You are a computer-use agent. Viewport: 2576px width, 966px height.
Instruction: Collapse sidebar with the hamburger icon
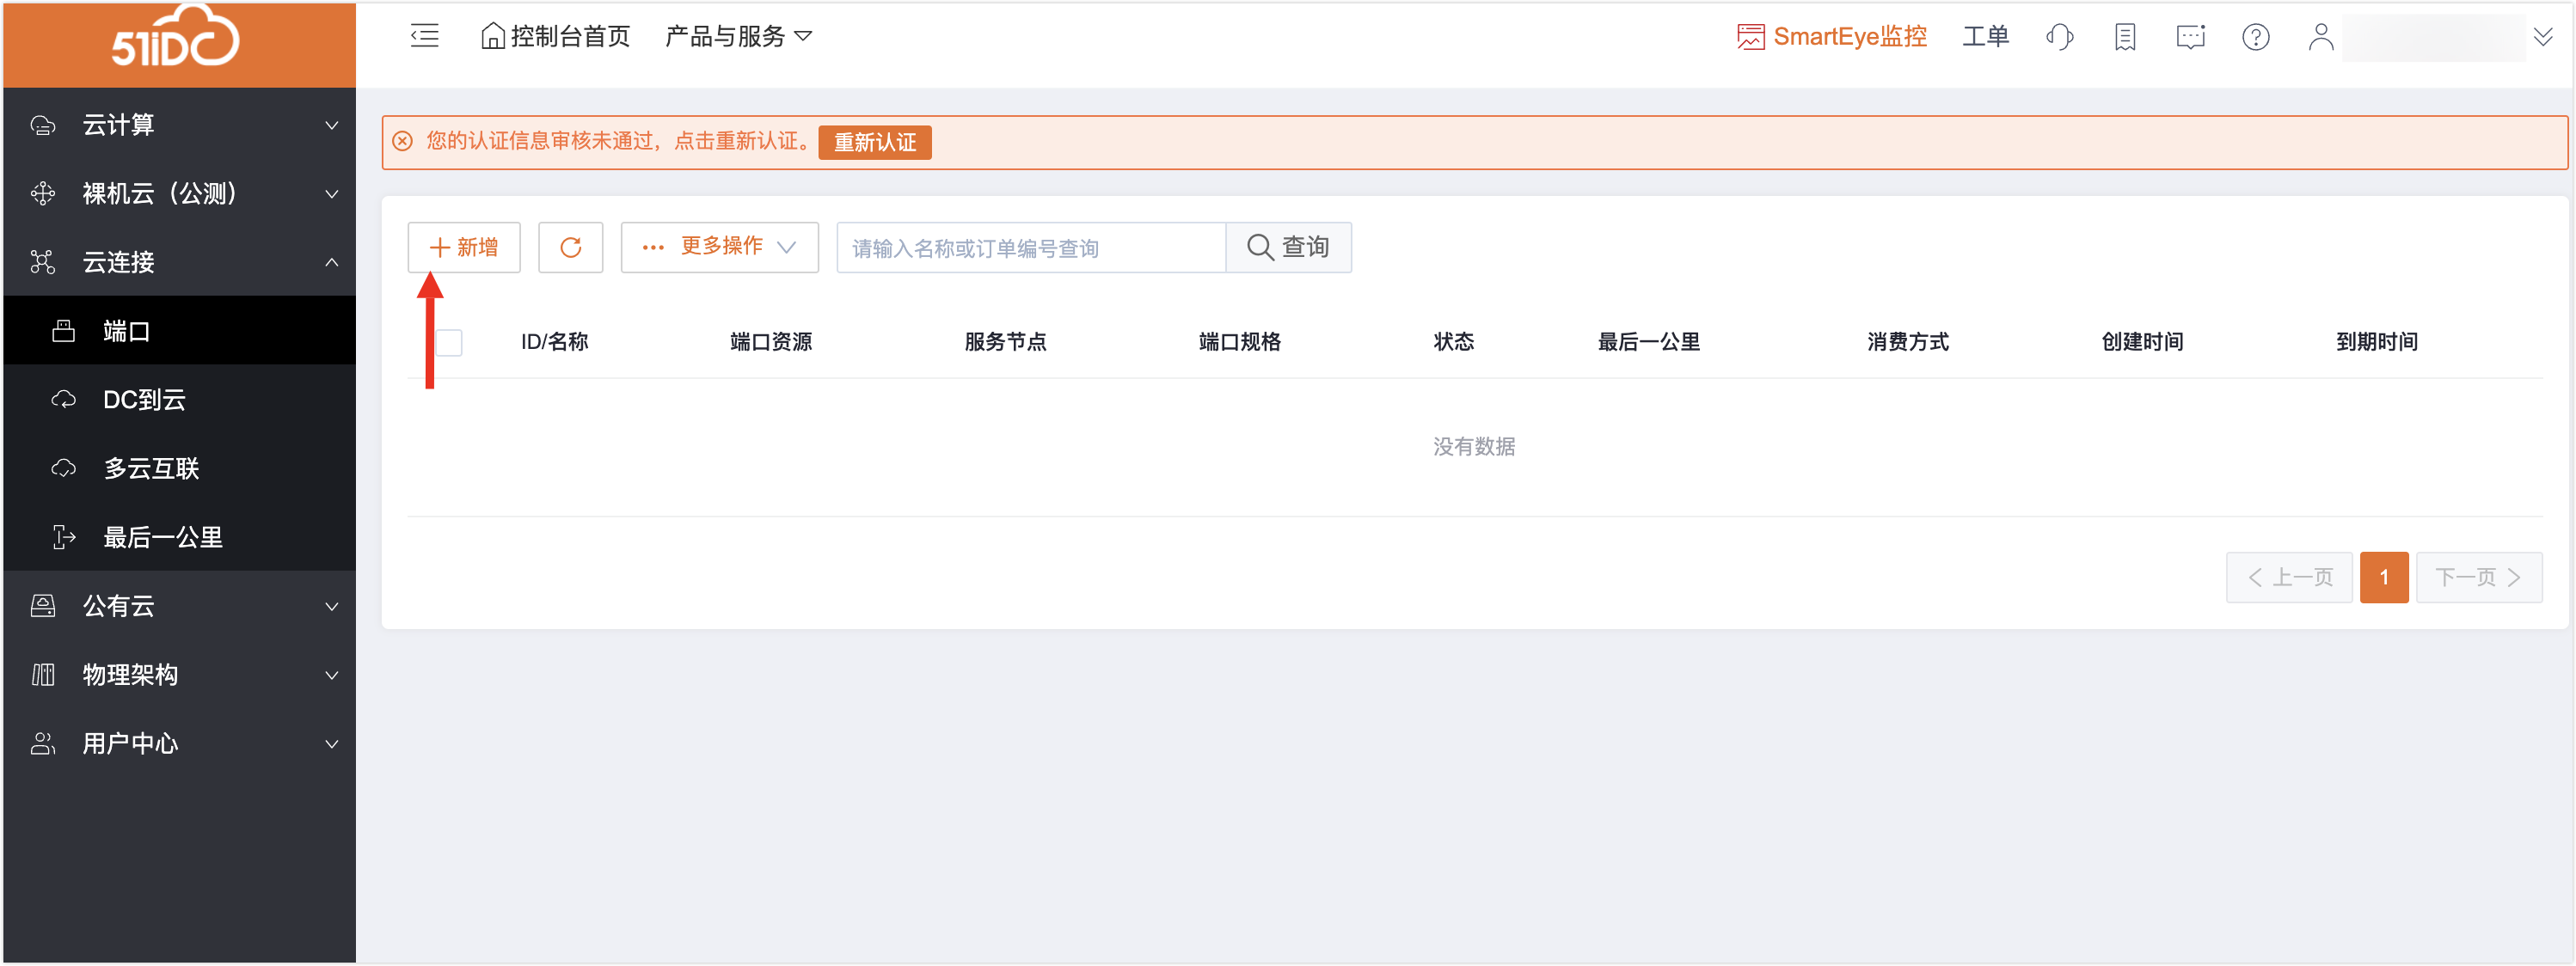[424, 37]
